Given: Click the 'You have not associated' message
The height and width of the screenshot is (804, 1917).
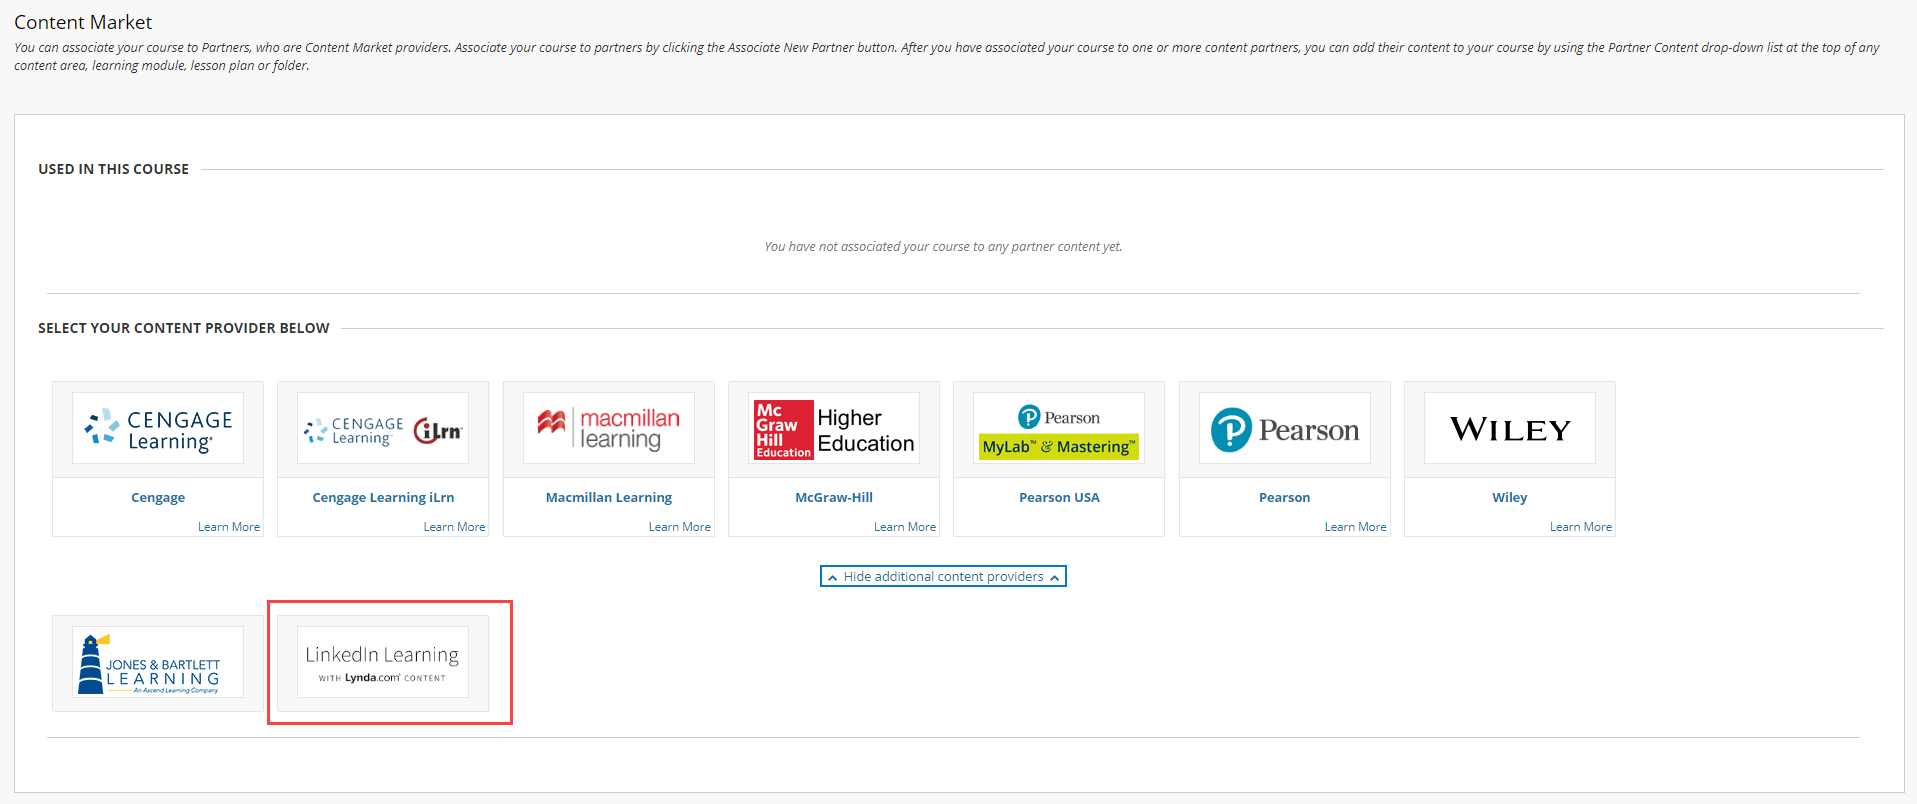Looking at the screenshot, I should 943,246.
